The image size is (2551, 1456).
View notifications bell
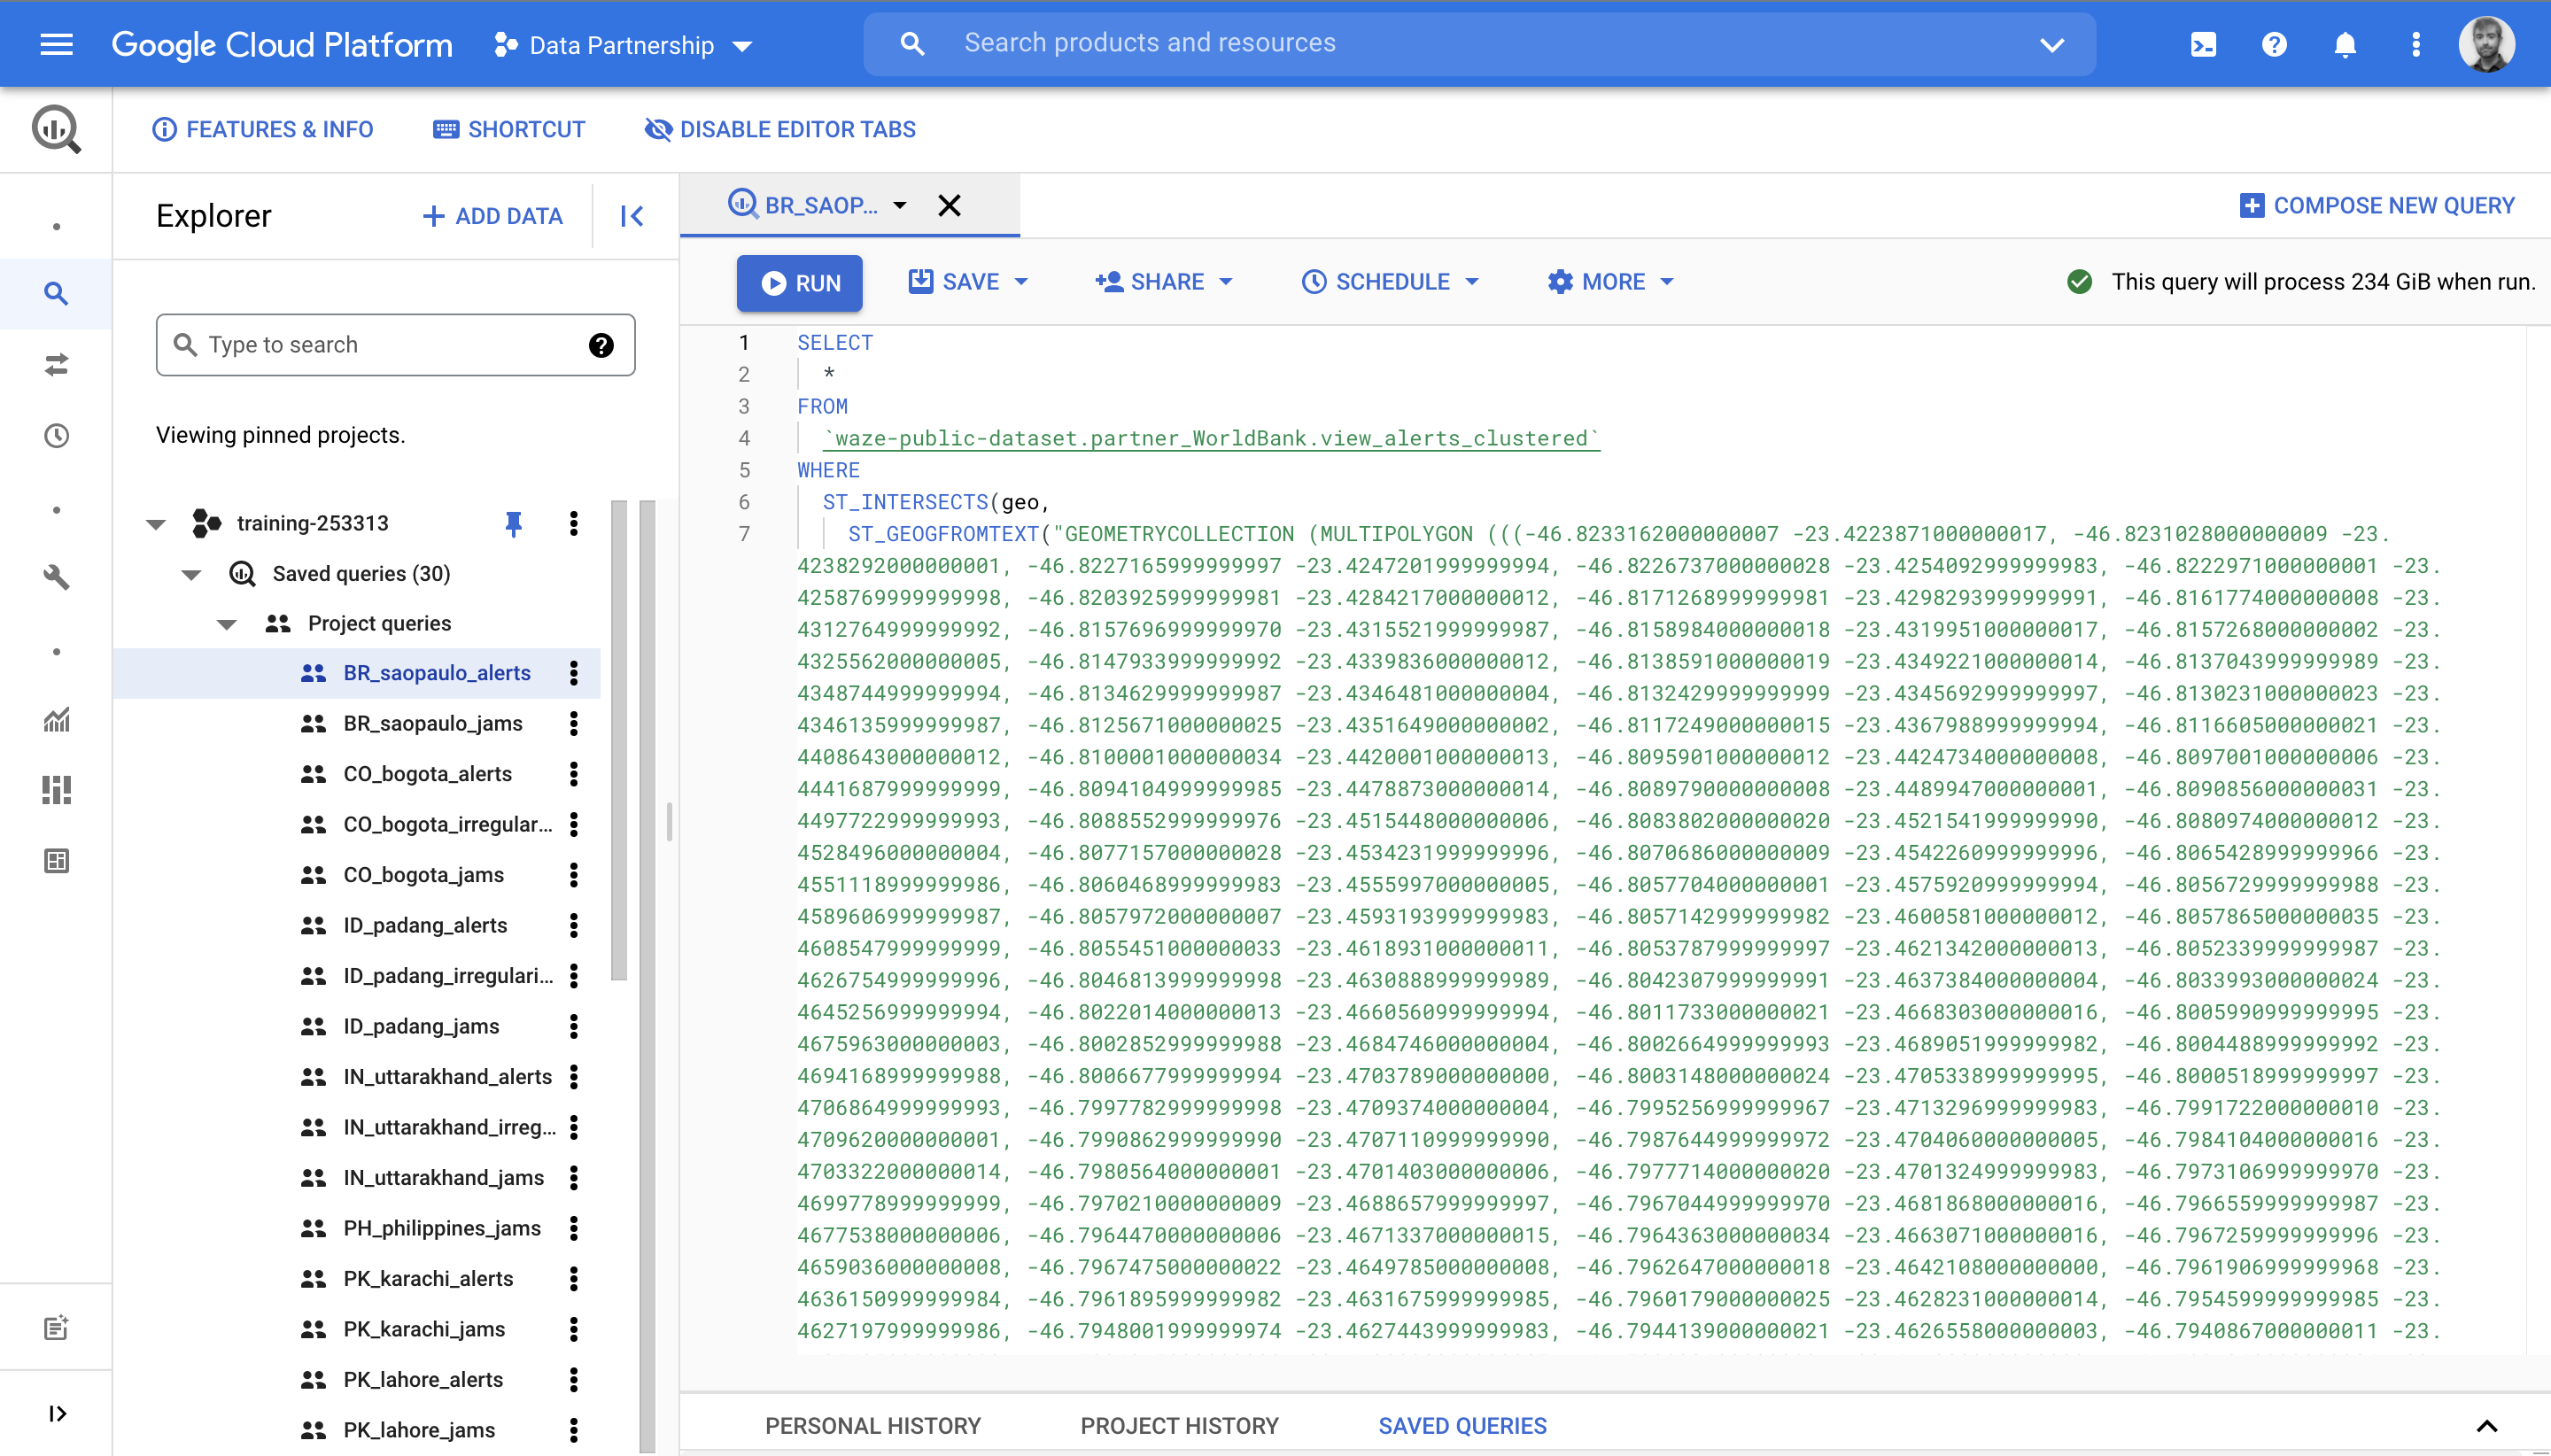pos(2345,44)
